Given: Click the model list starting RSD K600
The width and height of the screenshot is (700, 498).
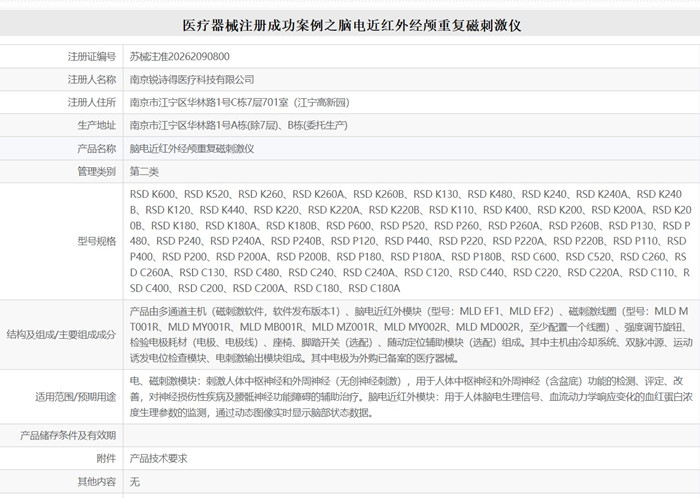Looking at the screenshot, I should point(410,241).
